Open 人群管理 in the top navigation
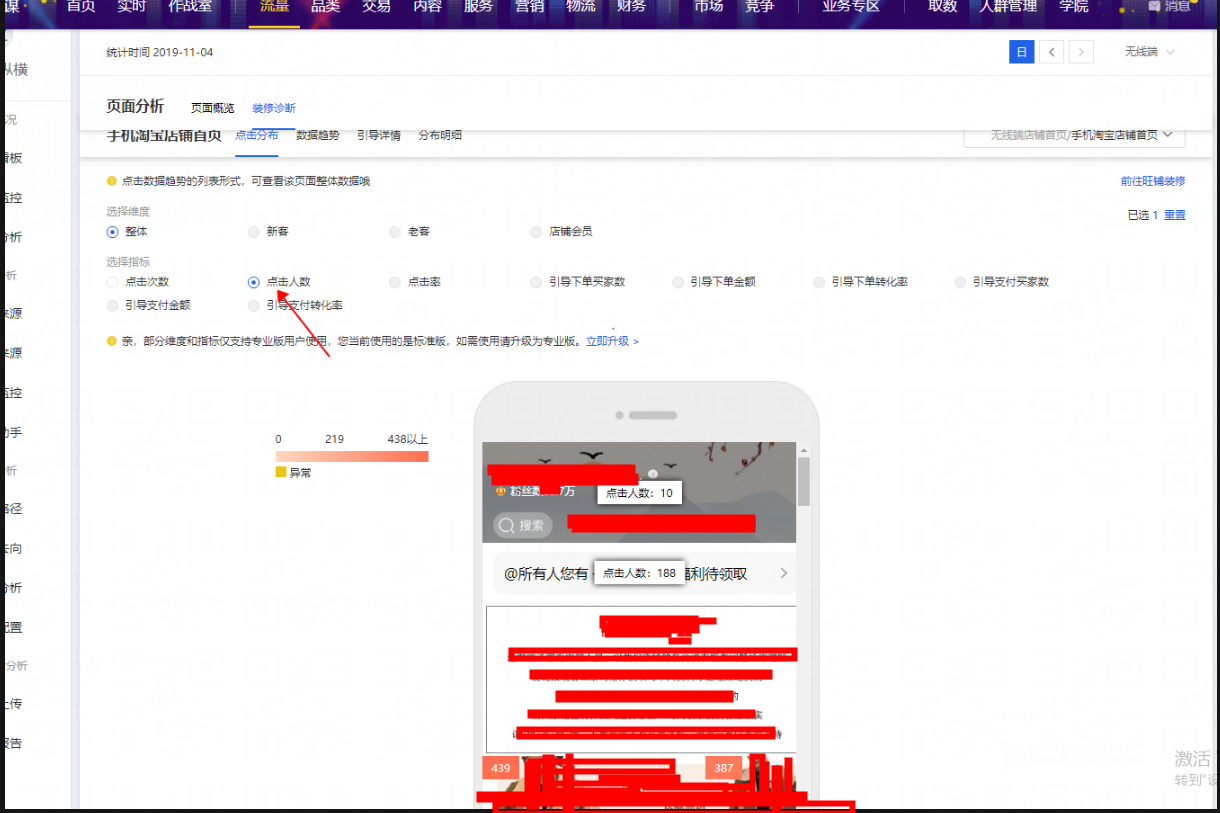This screenshot has height=813, width=1220. [1008, 7]
